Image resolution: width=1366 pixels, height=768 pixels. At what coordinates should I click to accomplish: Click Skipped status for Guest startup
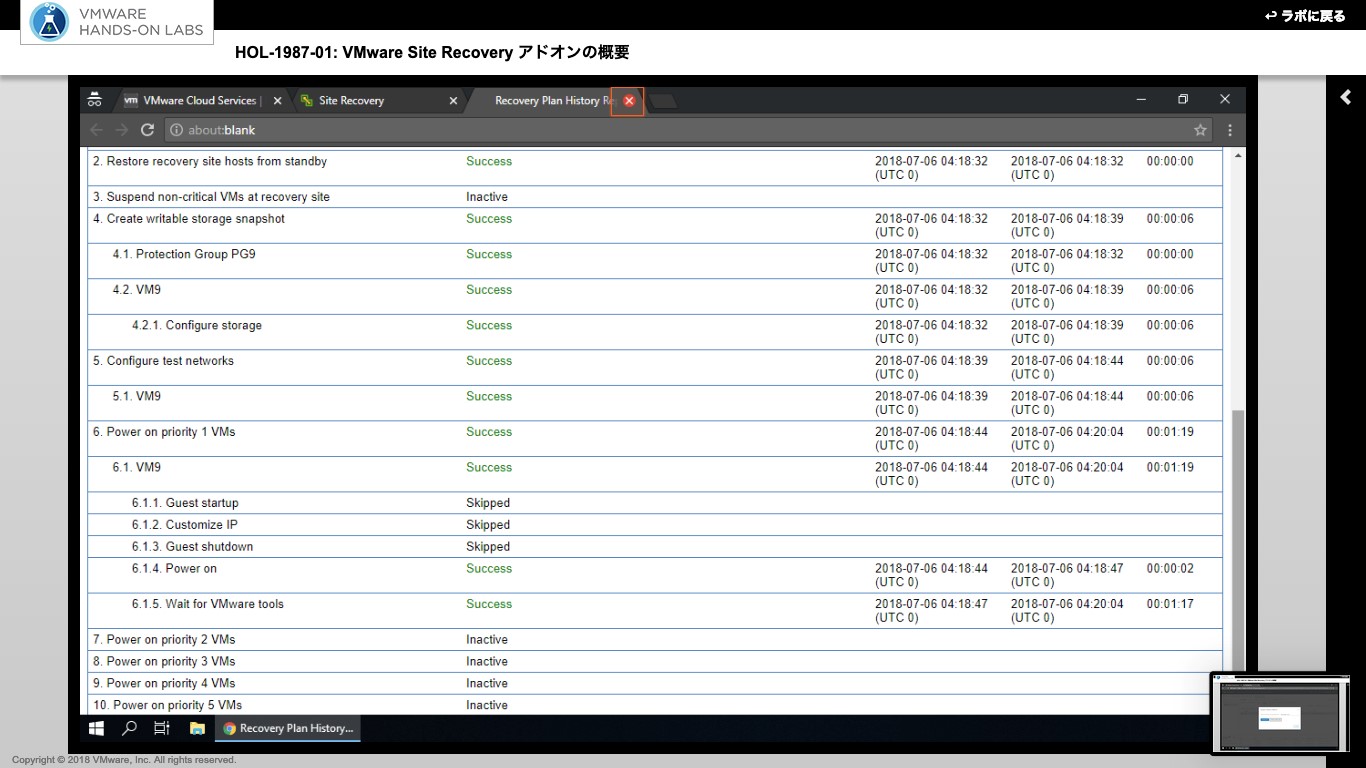click(488, 503)
